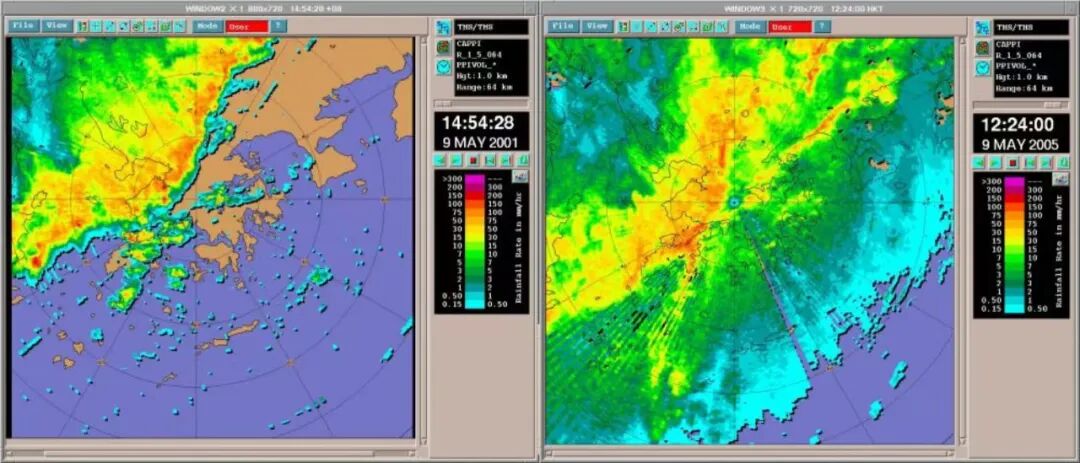Click the Mode button in right window

click(x=748, y=27)
